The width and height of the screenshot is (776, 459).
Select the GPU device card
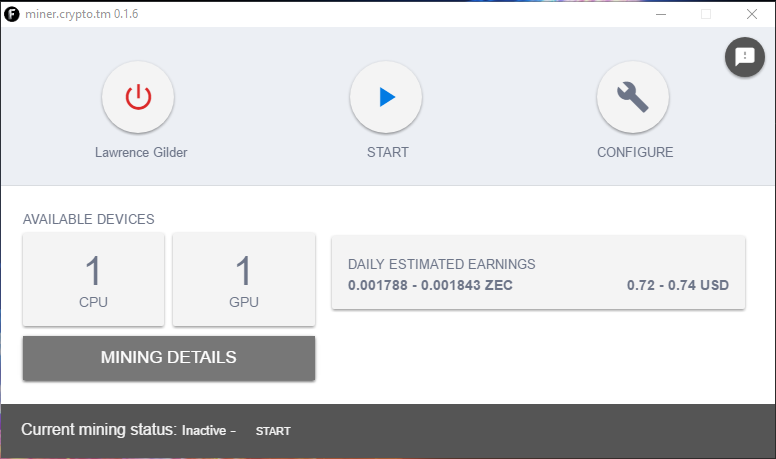tap(244, 280)
